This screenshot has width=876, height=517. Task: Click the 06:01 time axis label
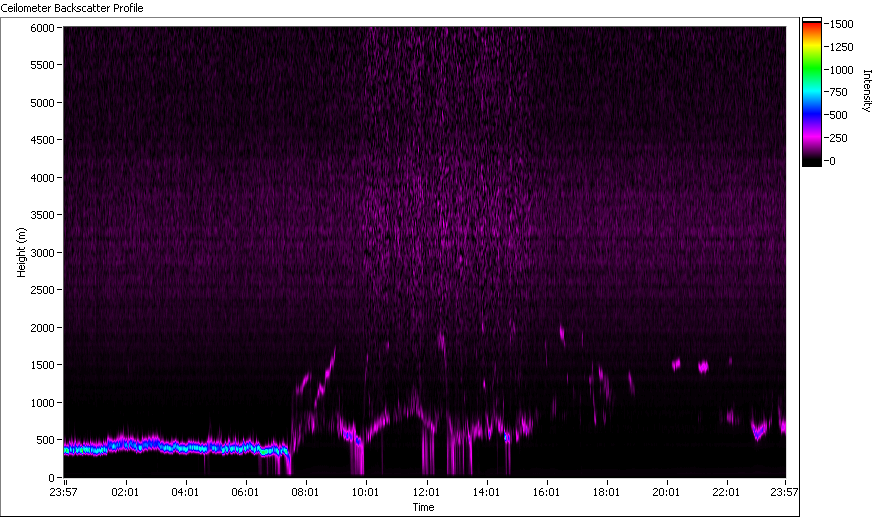[x=245, y=492]
